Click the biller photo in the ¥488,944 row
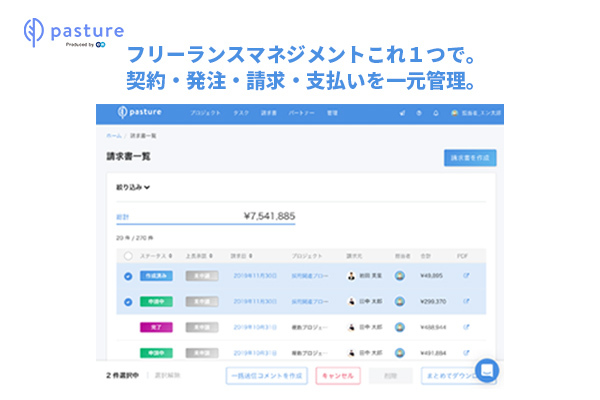Viewport: 600px width, 400px height. [351, 327]
